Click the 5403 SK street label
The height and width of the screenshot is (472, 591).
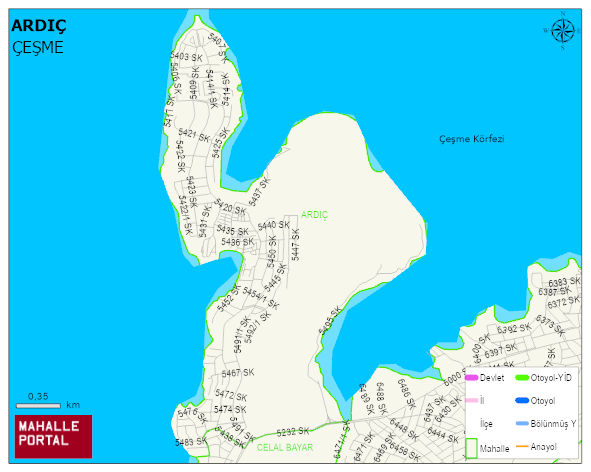point(186,57)
